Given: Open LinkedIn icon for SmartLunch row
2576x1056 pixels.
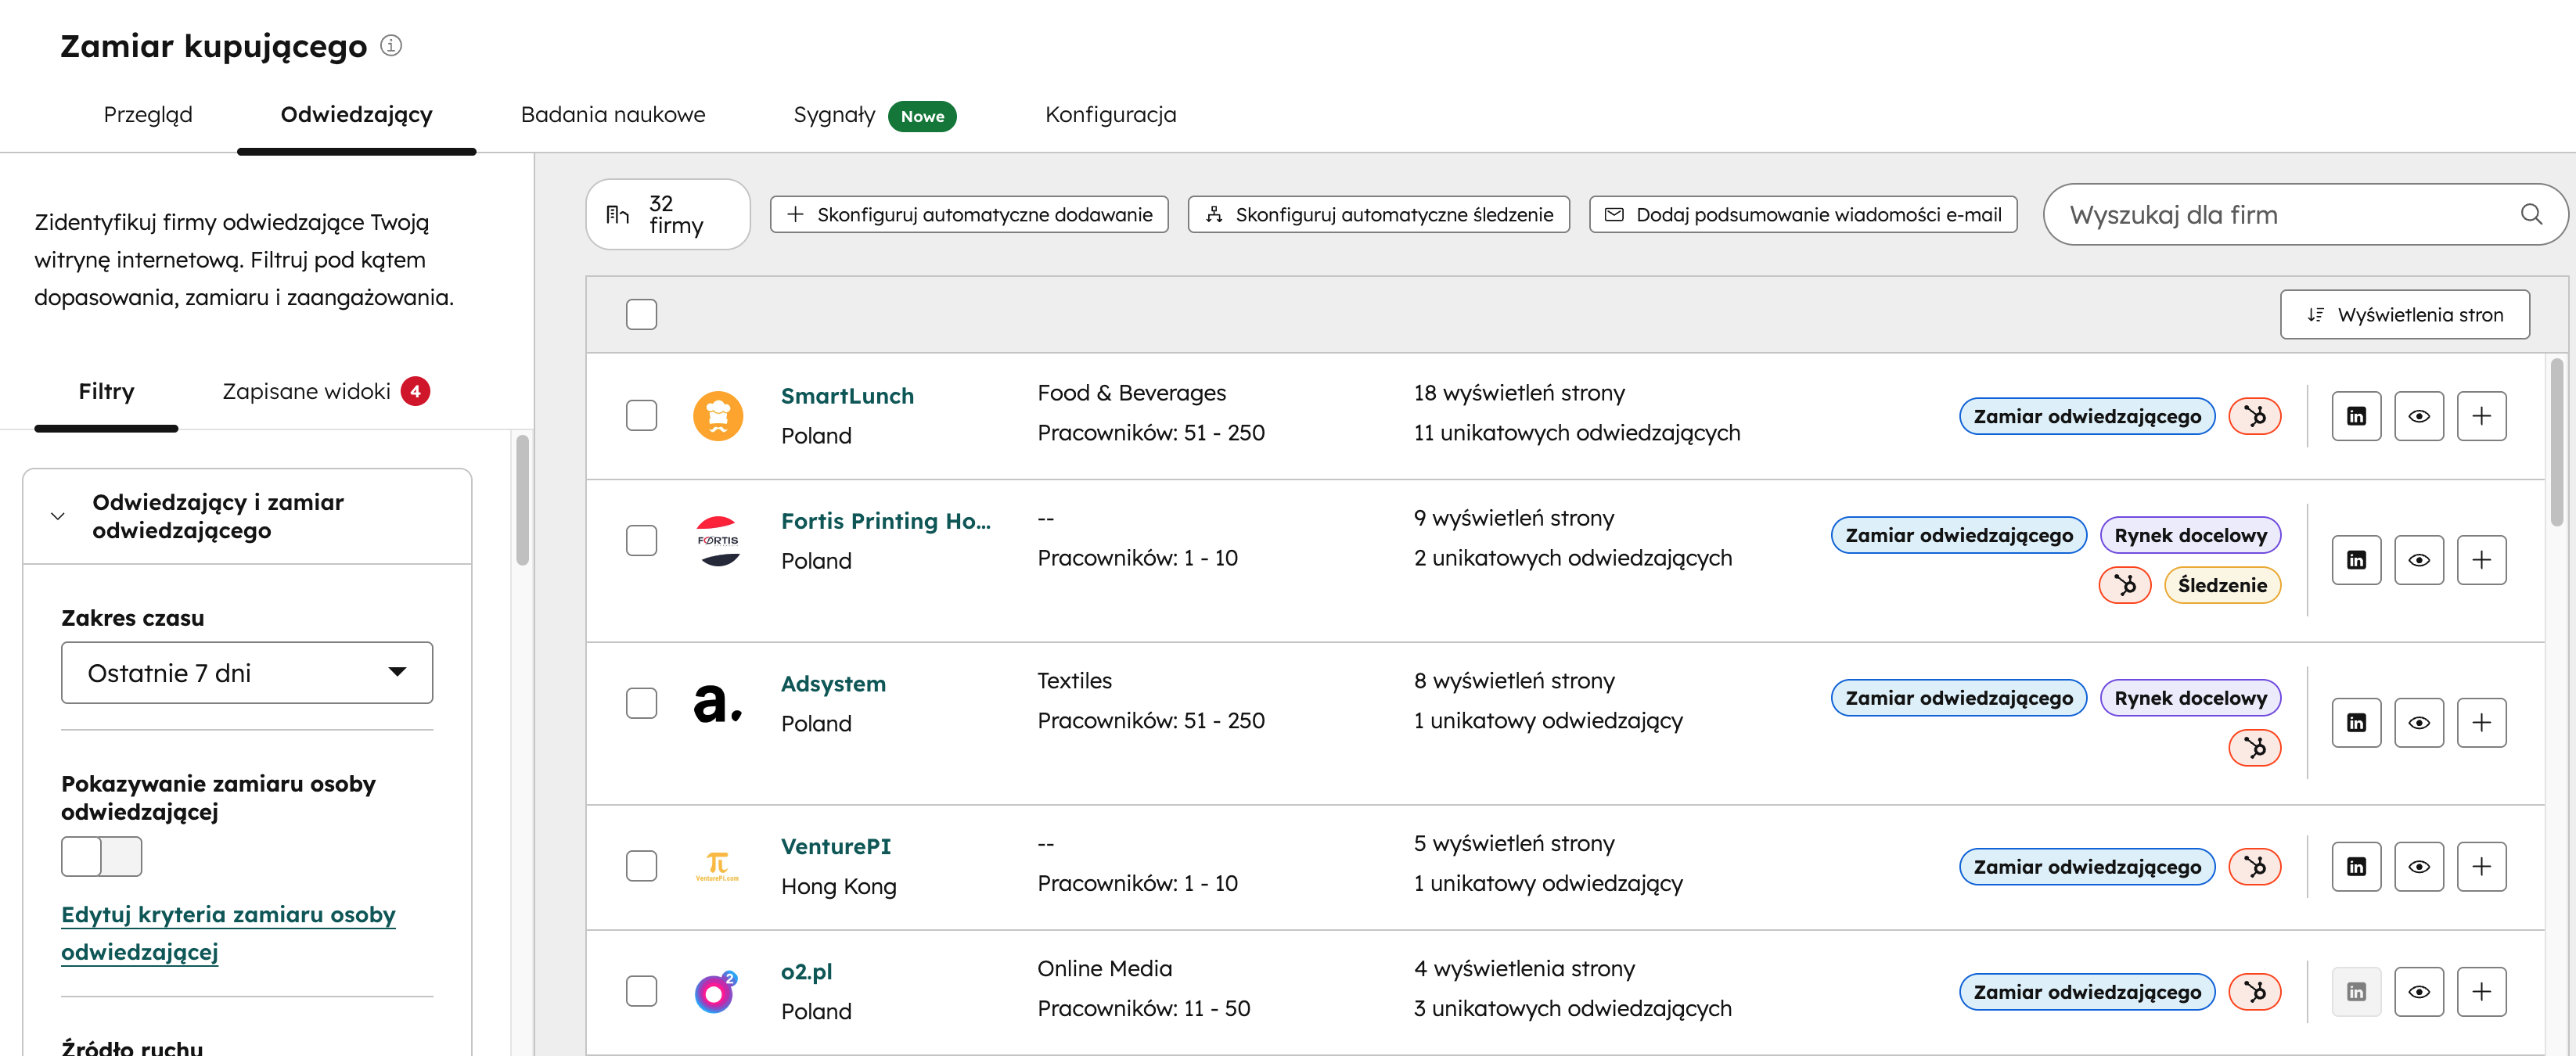Looking at the screenshot, I should pos(2355,416).
